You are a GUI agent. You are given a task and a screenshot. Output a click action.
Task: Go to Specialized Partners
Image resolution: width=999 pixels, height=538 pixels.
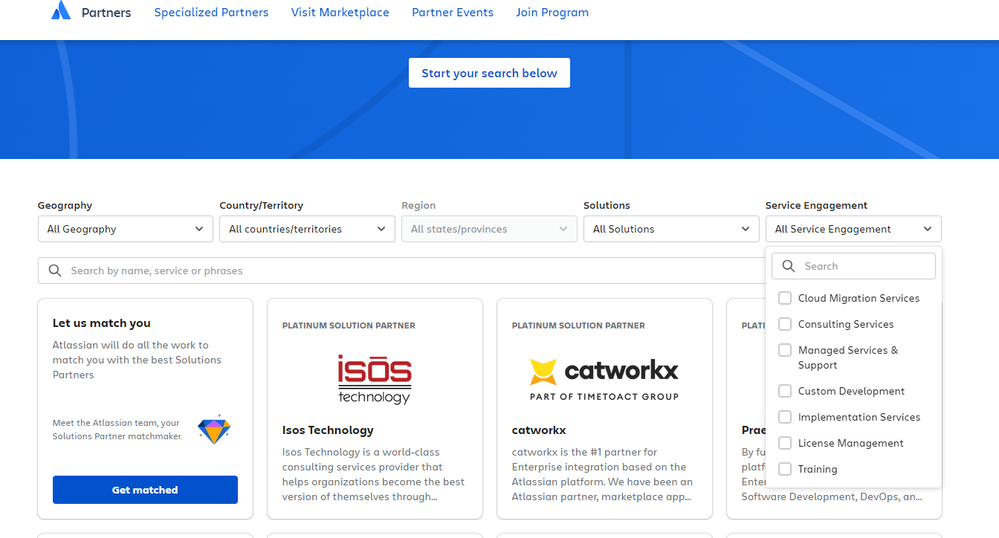(x=211, y=12)
